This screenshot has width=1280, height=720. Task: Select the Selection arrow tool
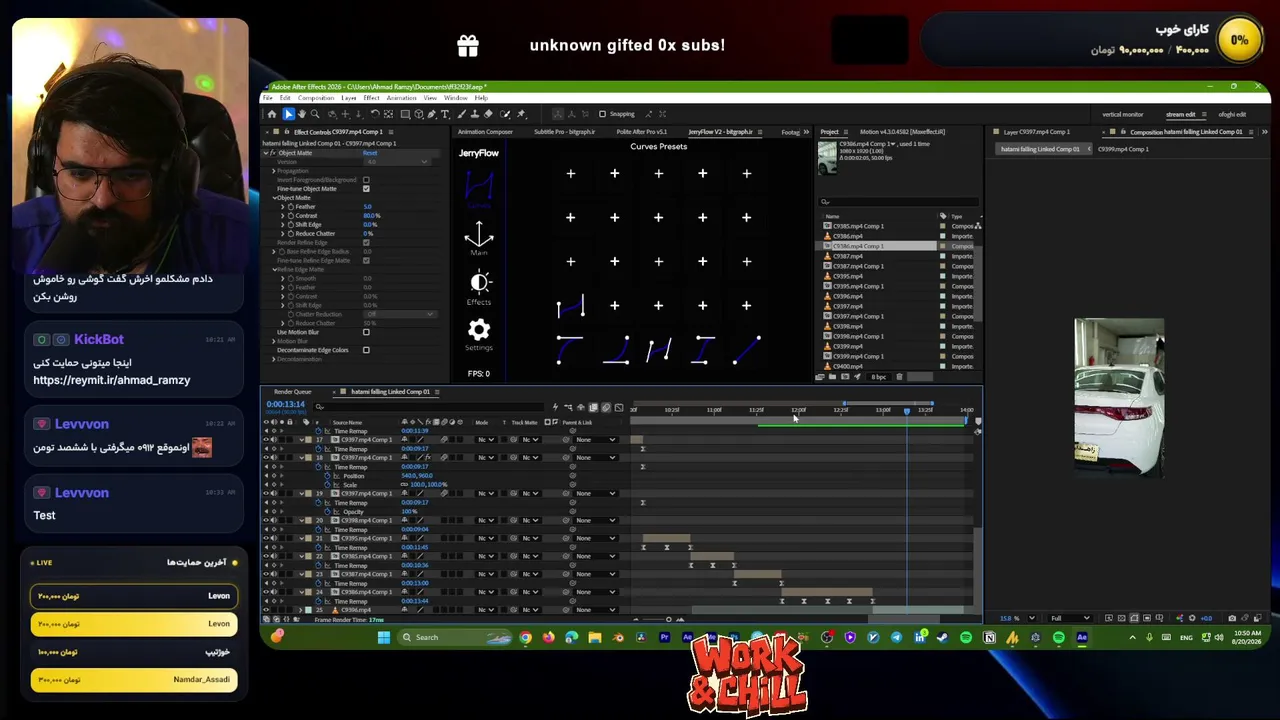click(x=289, y=114)
